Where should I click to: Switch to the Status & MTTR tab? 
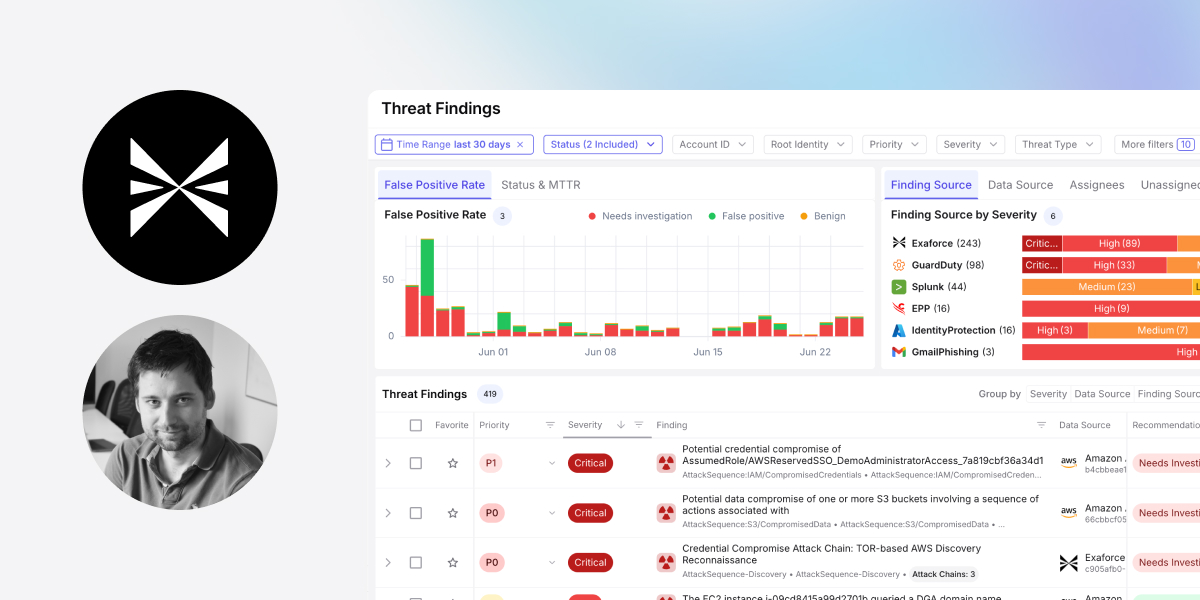coord(540,185)
